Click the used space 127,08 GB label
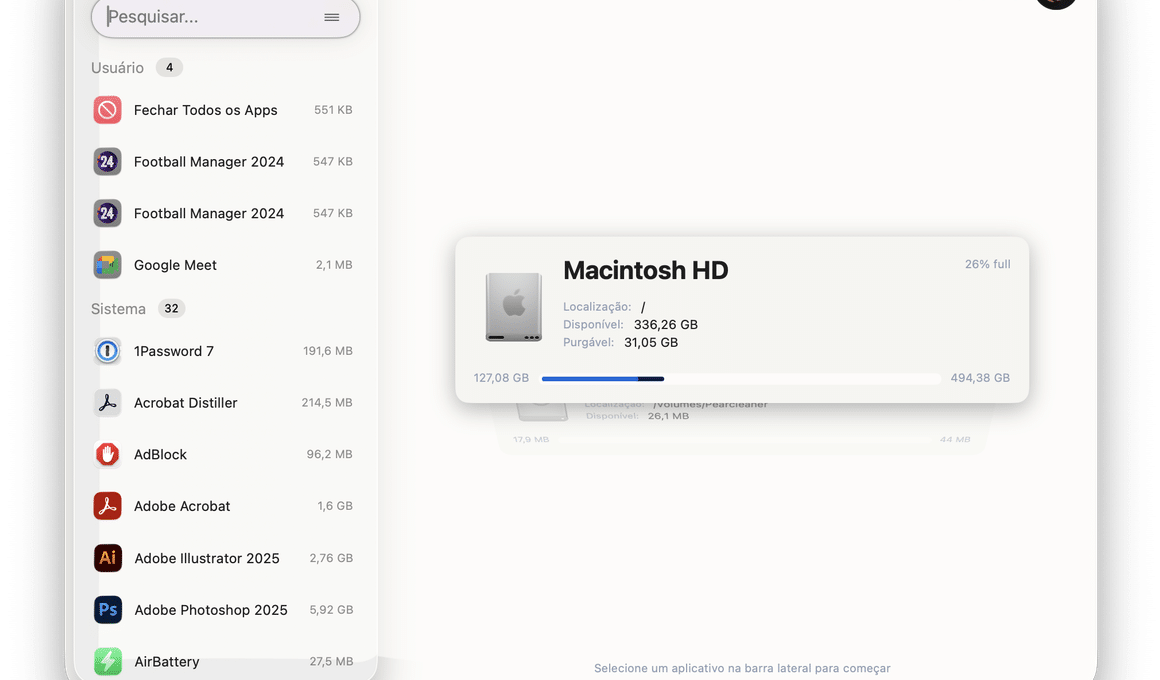Viewport: 1160px width, 680px height. point(502,378)
